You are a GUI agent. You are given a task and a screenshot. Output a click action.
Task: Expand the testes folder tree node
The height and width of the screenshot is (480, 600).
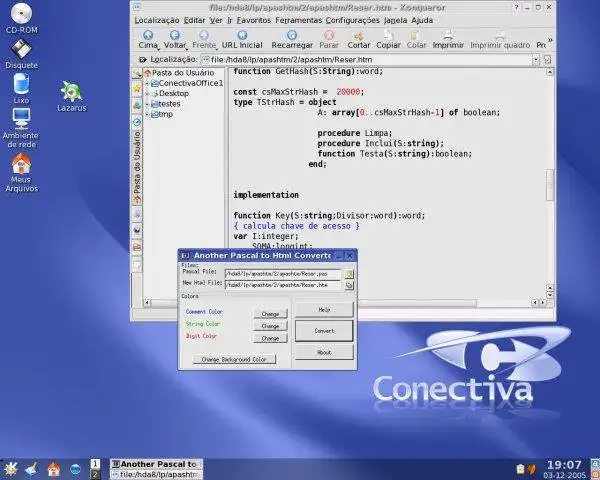147,104
